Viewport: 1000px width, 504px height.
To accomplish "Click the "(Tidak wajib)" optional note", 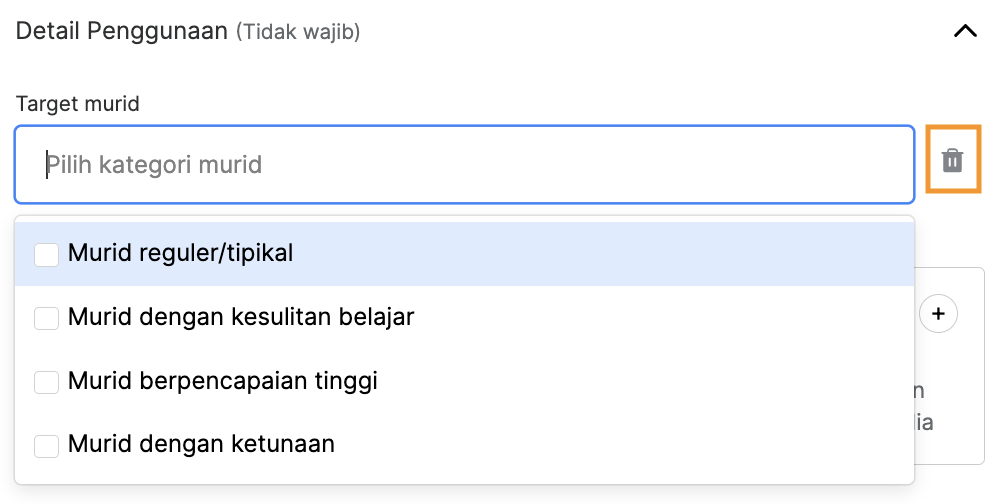I will (x=298, y=31).
